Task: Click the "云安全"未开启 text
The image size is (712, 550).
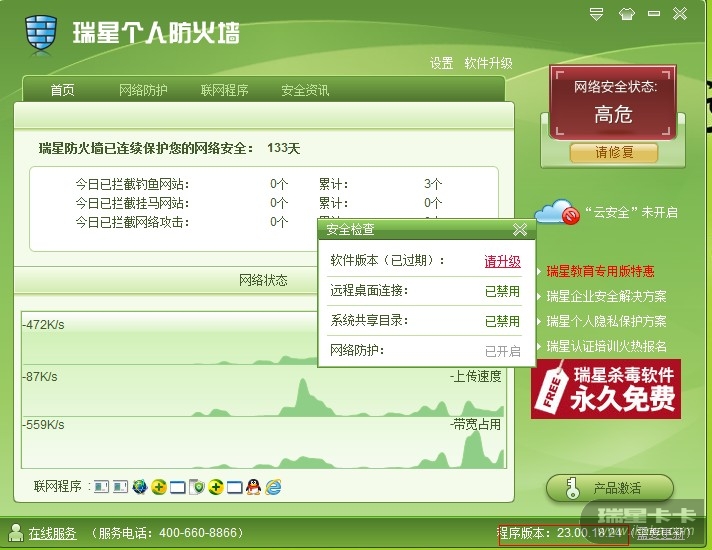Action: pyautogui.click(x=631, y=212)
